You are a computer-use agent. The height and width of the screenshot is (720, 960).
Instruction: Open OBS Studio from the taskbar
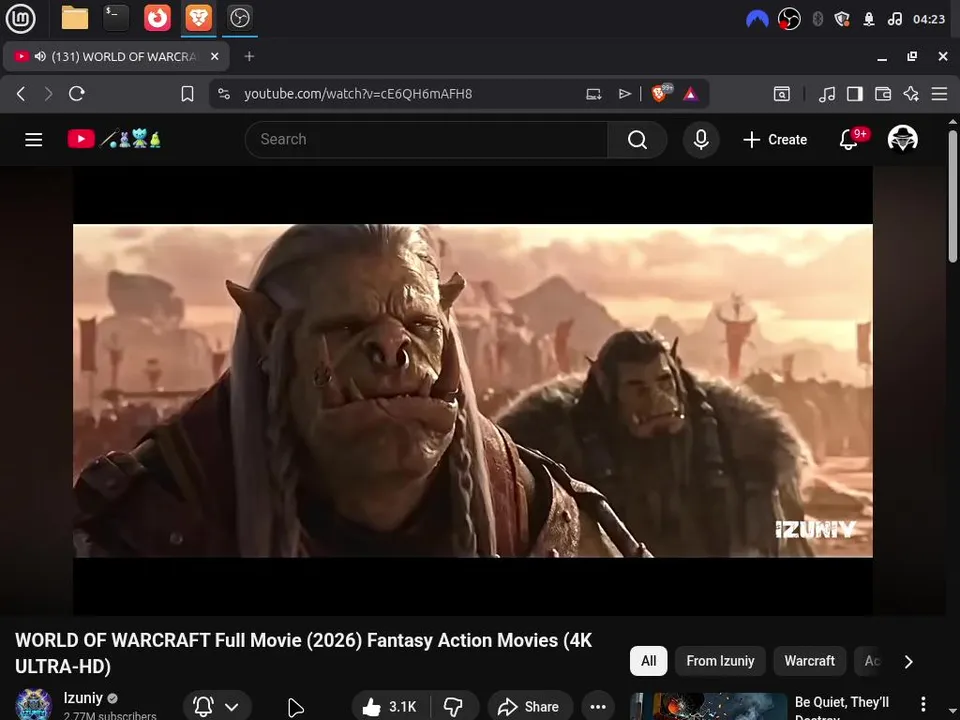239,18
